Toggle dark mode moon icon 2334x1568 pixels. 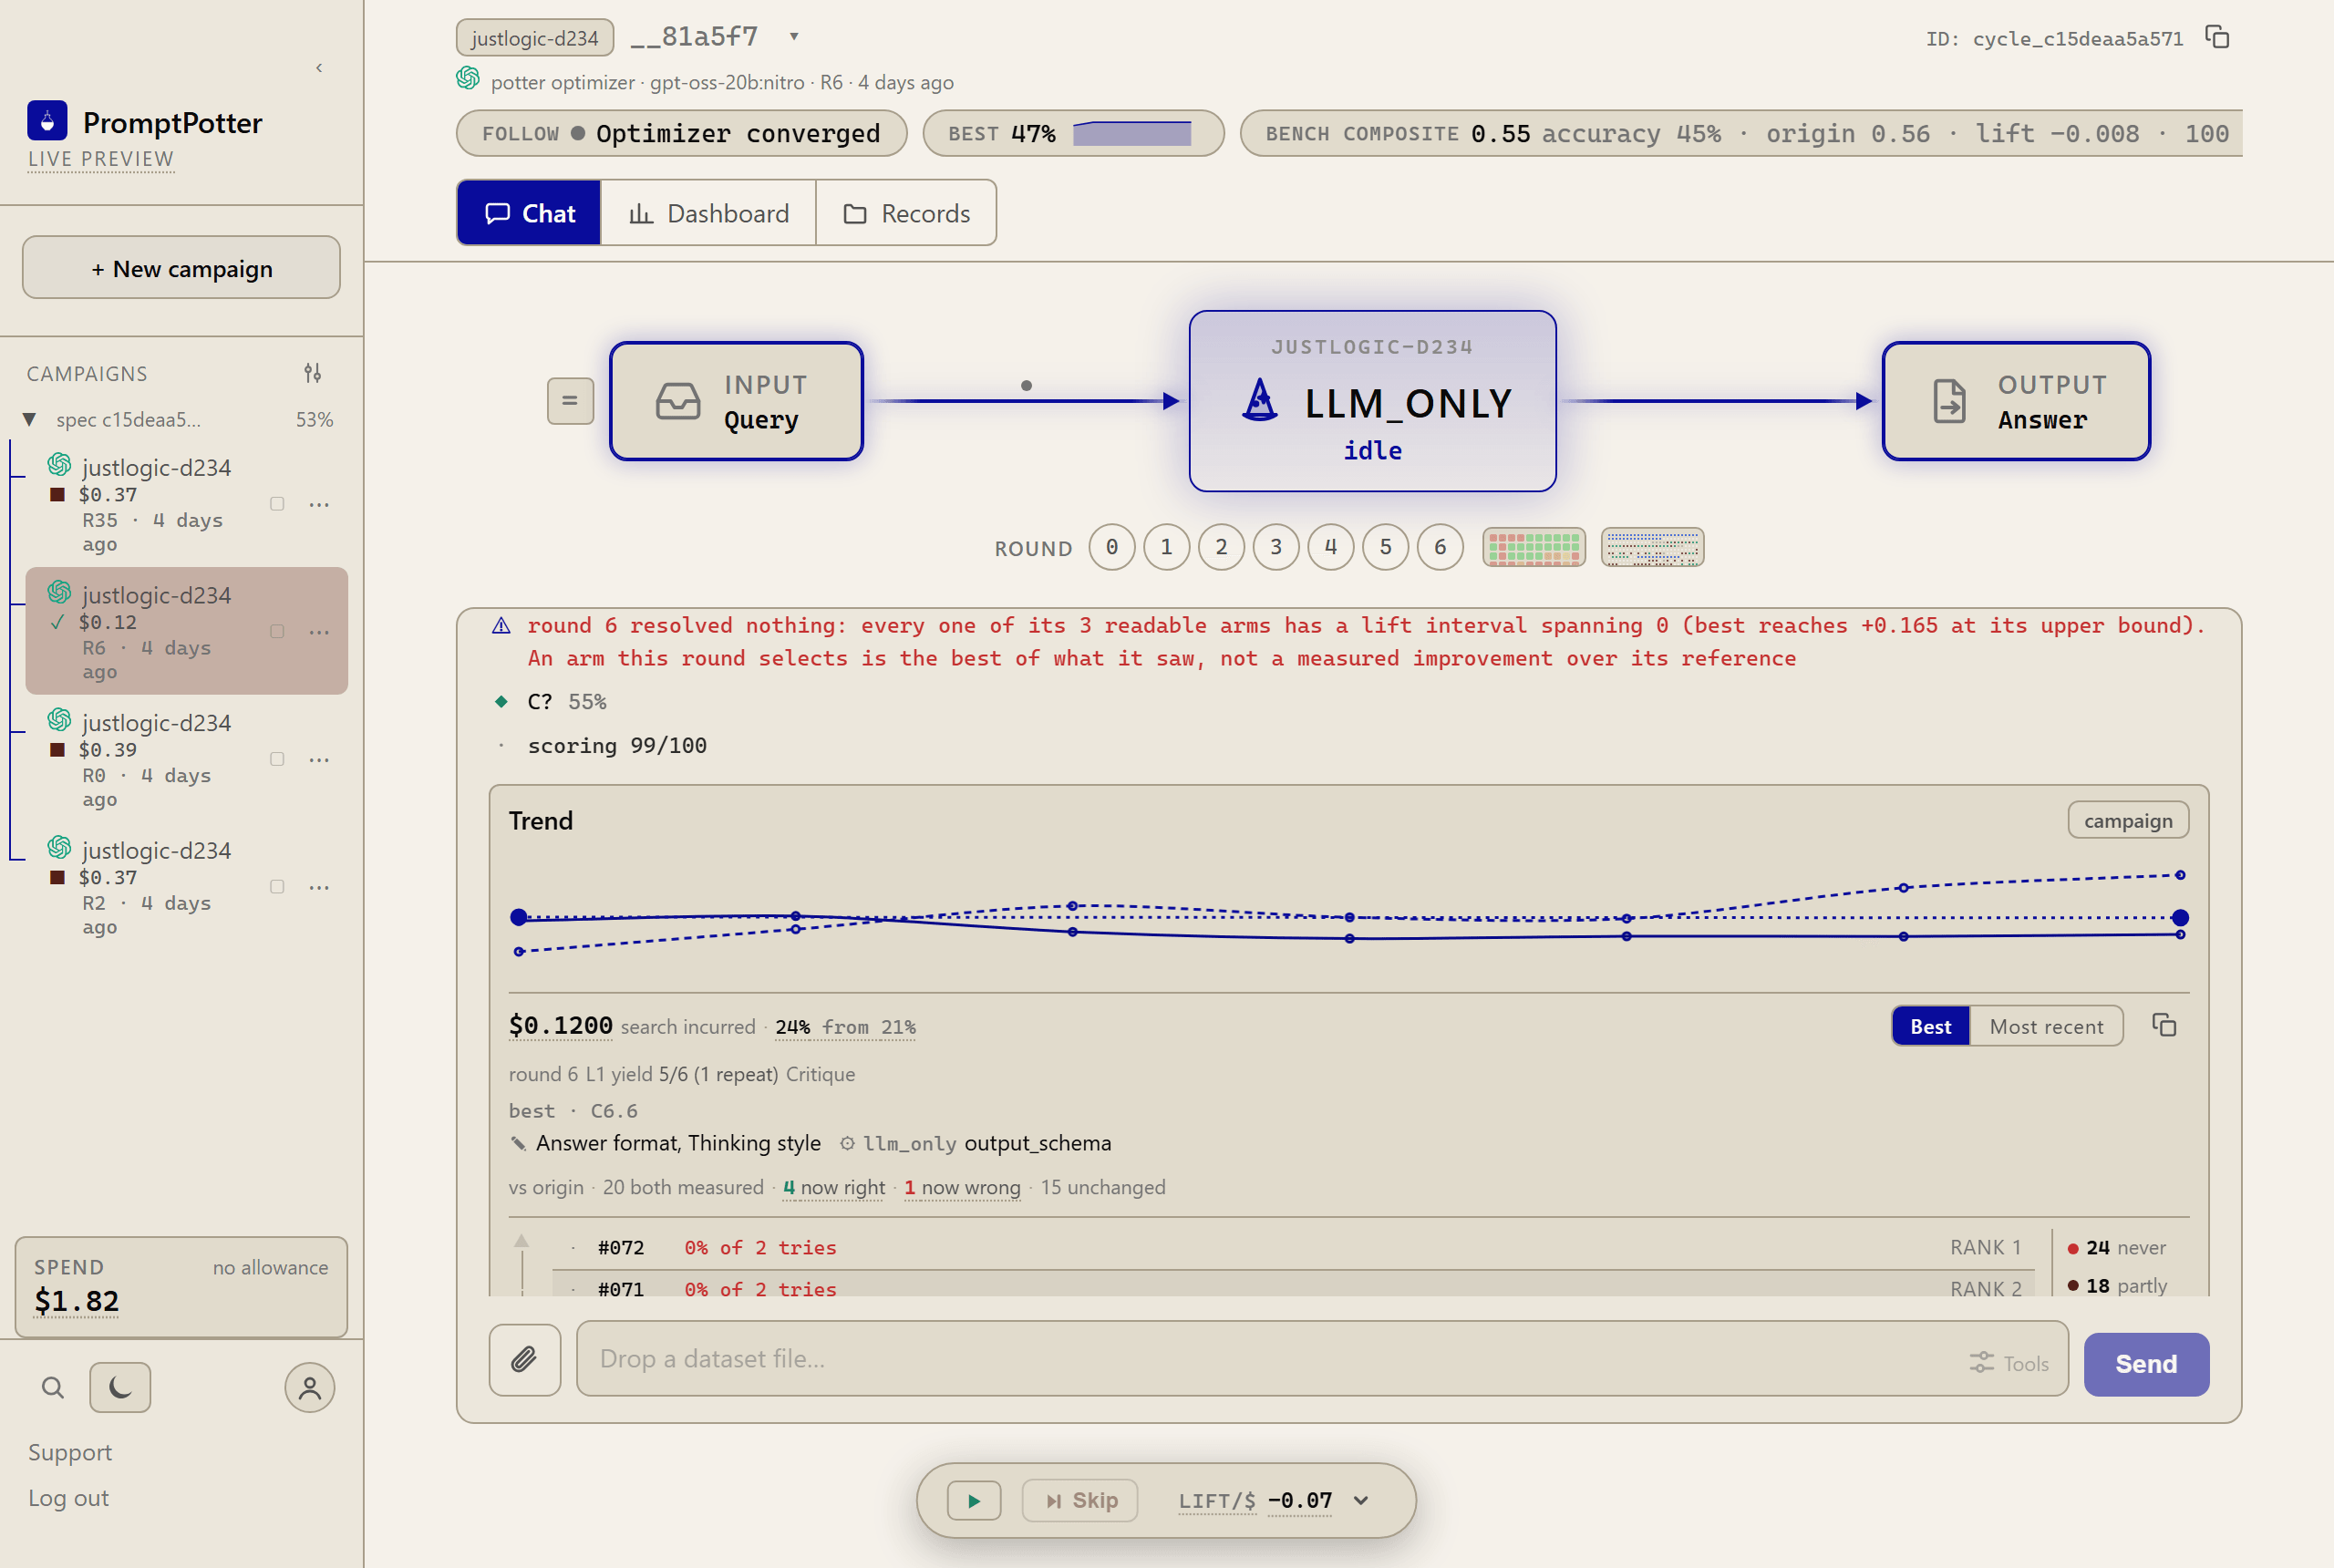coord(120,1387)
